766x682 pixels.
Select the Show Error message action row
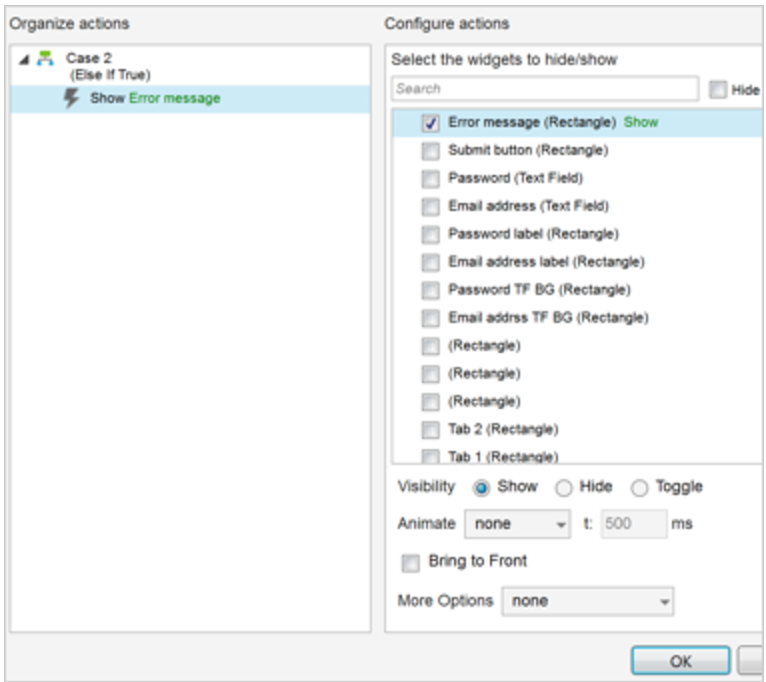190,99
